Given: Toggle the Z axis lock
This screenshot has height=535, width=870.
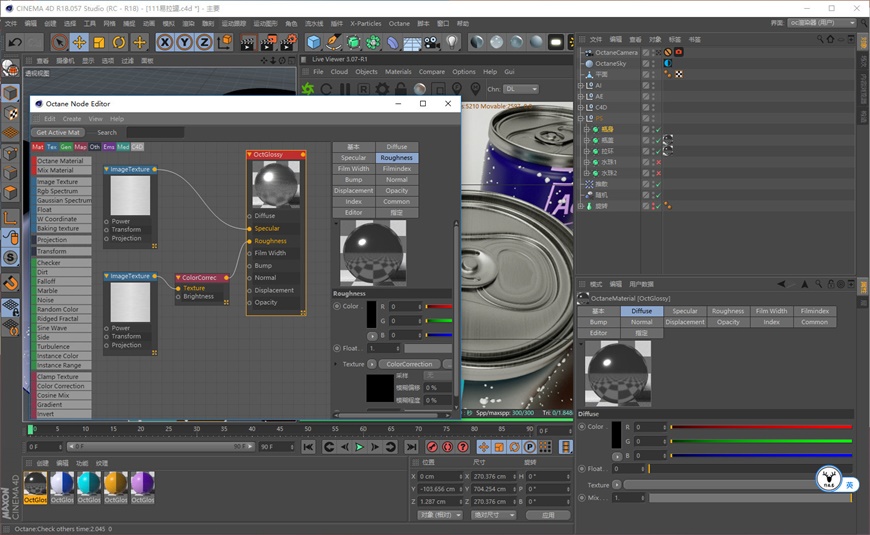Looking at the screenshot, I should (205, 42).
